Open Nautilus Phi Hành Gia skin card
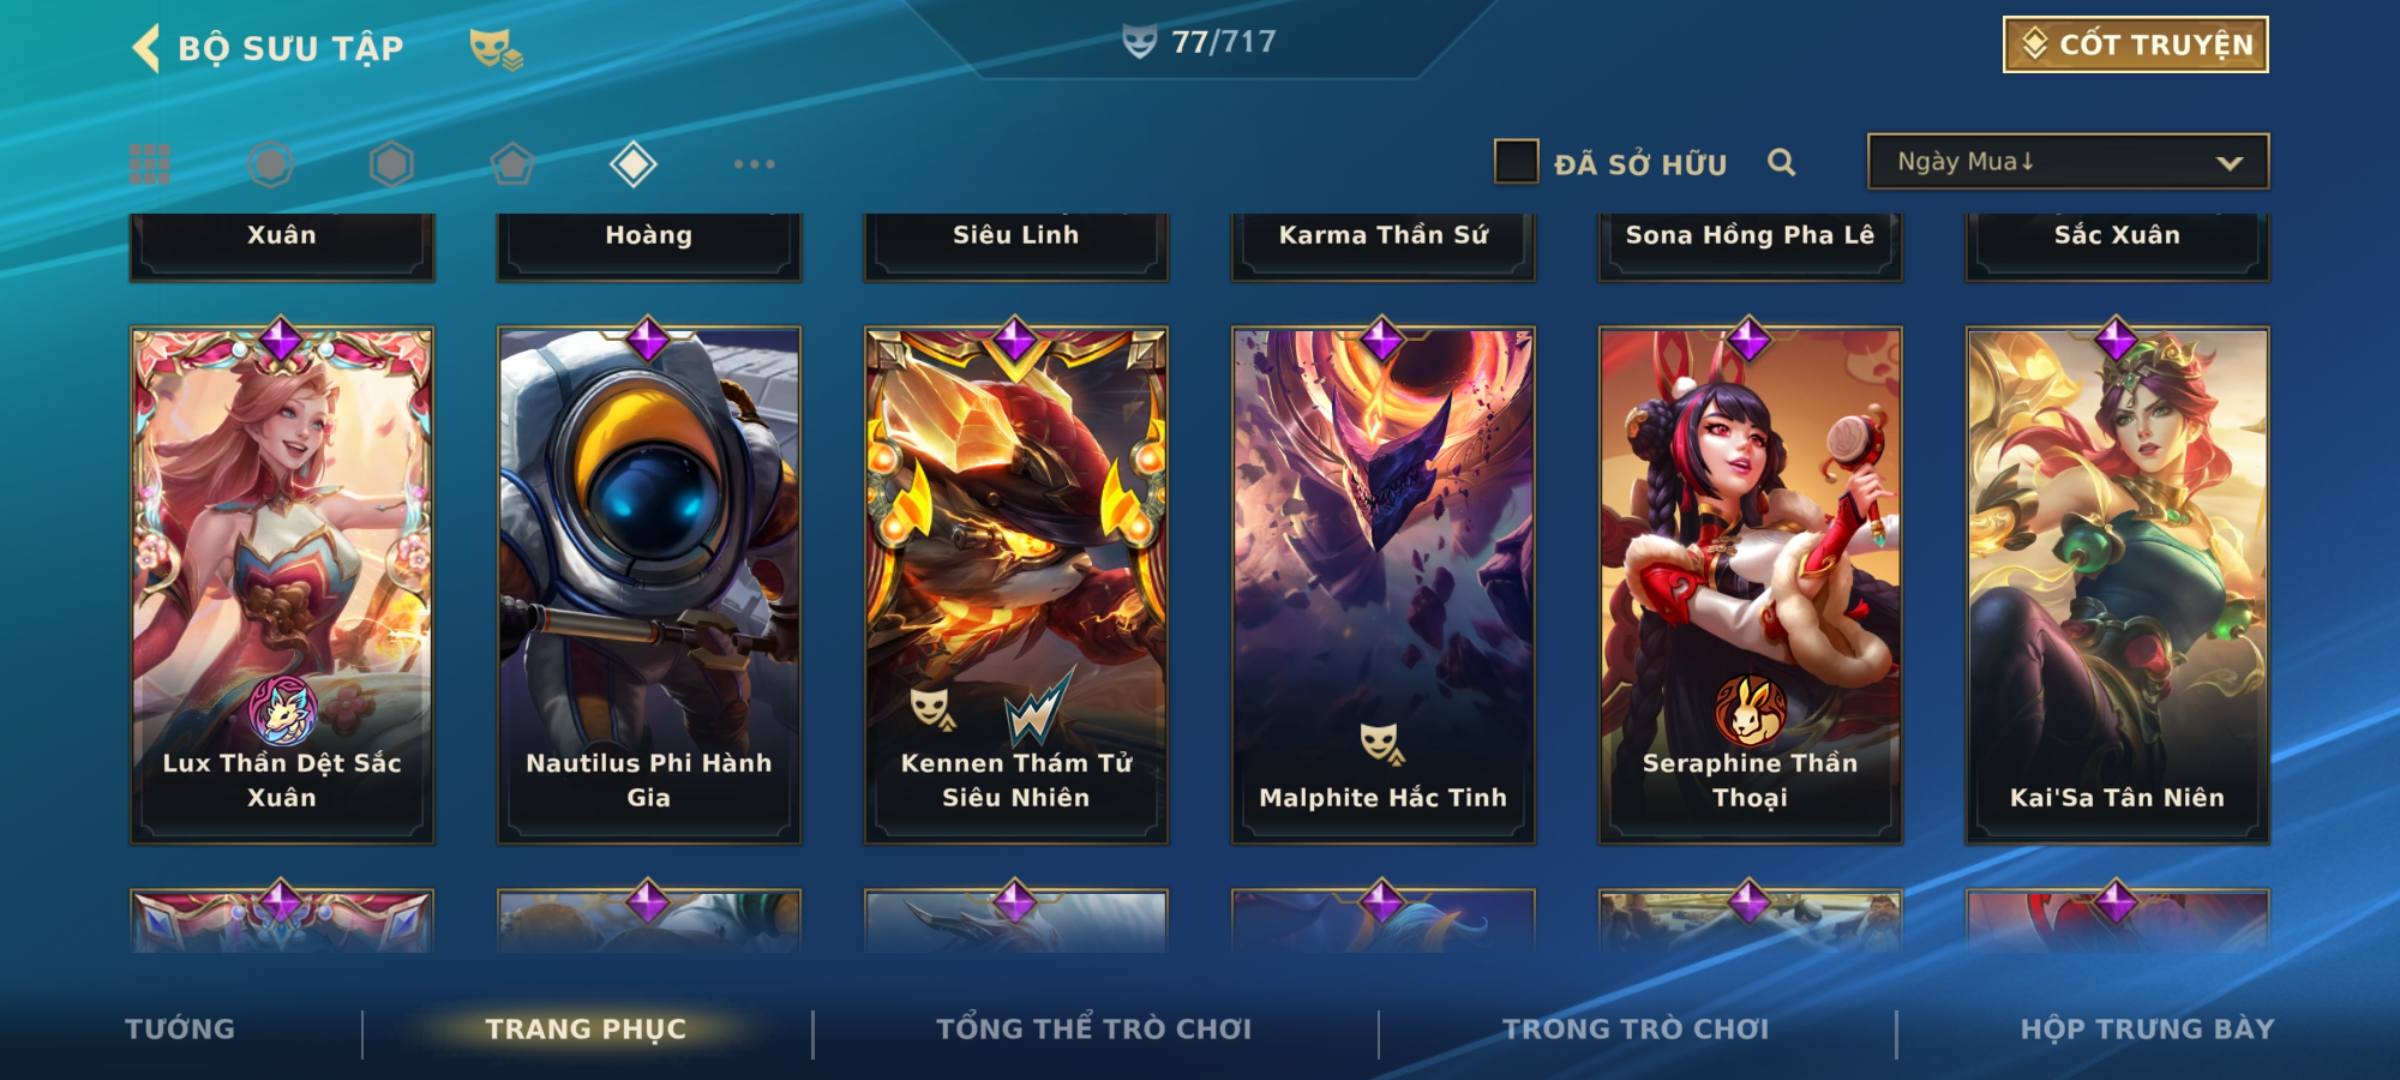Screen dimensions: 2400x1080 coord(649,586)
